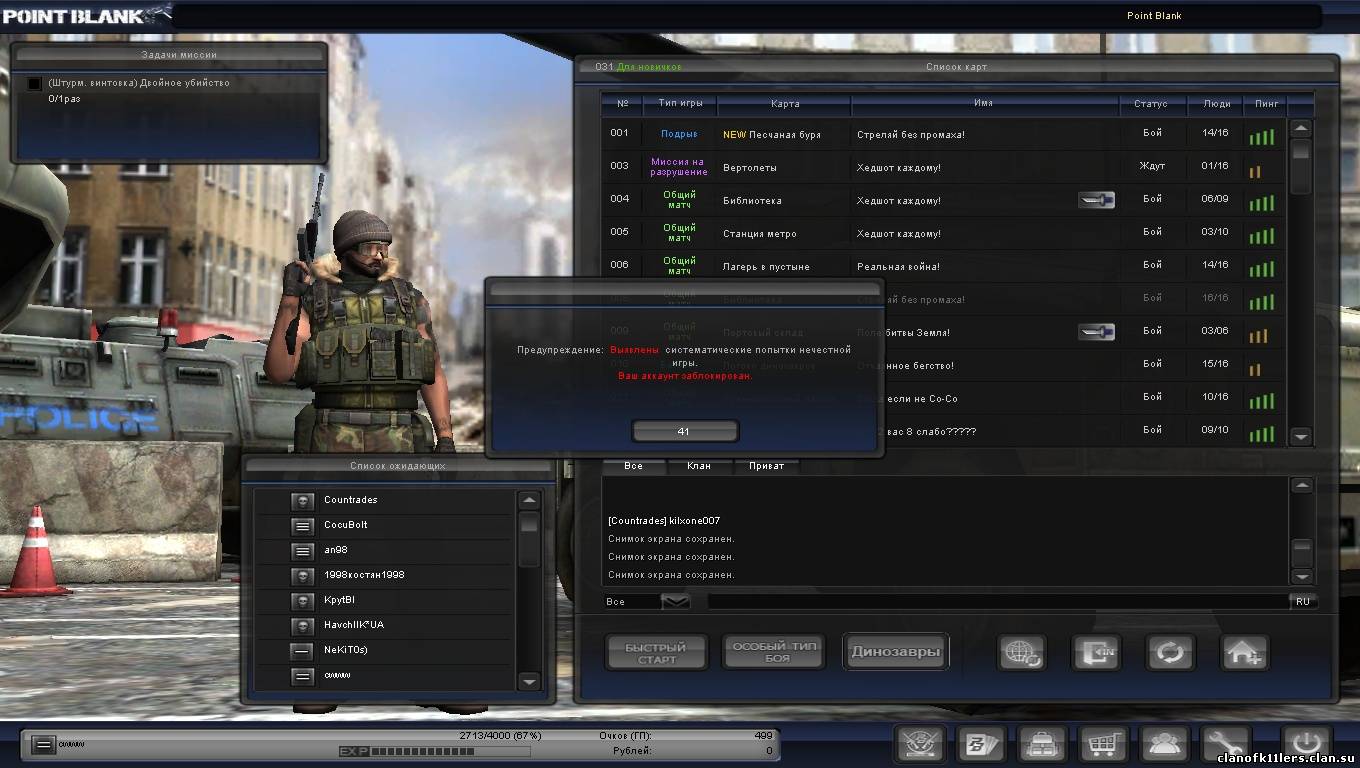The height and width of the screenshot is (768, 1360).
Task: Open the PB cards icon
Action: coord(982,744)
